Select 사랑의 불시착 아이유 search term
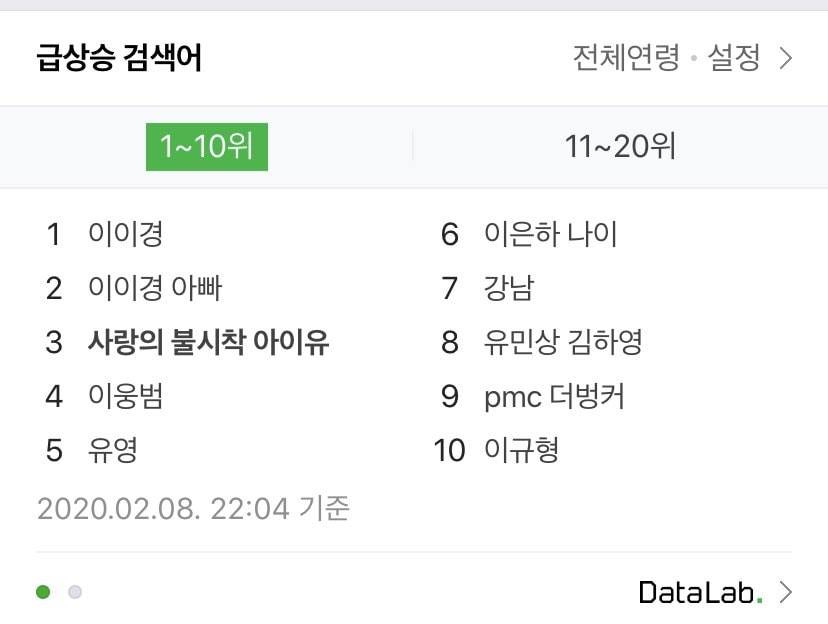The width and height of the screenshot is (828, 624). point(208,343)
